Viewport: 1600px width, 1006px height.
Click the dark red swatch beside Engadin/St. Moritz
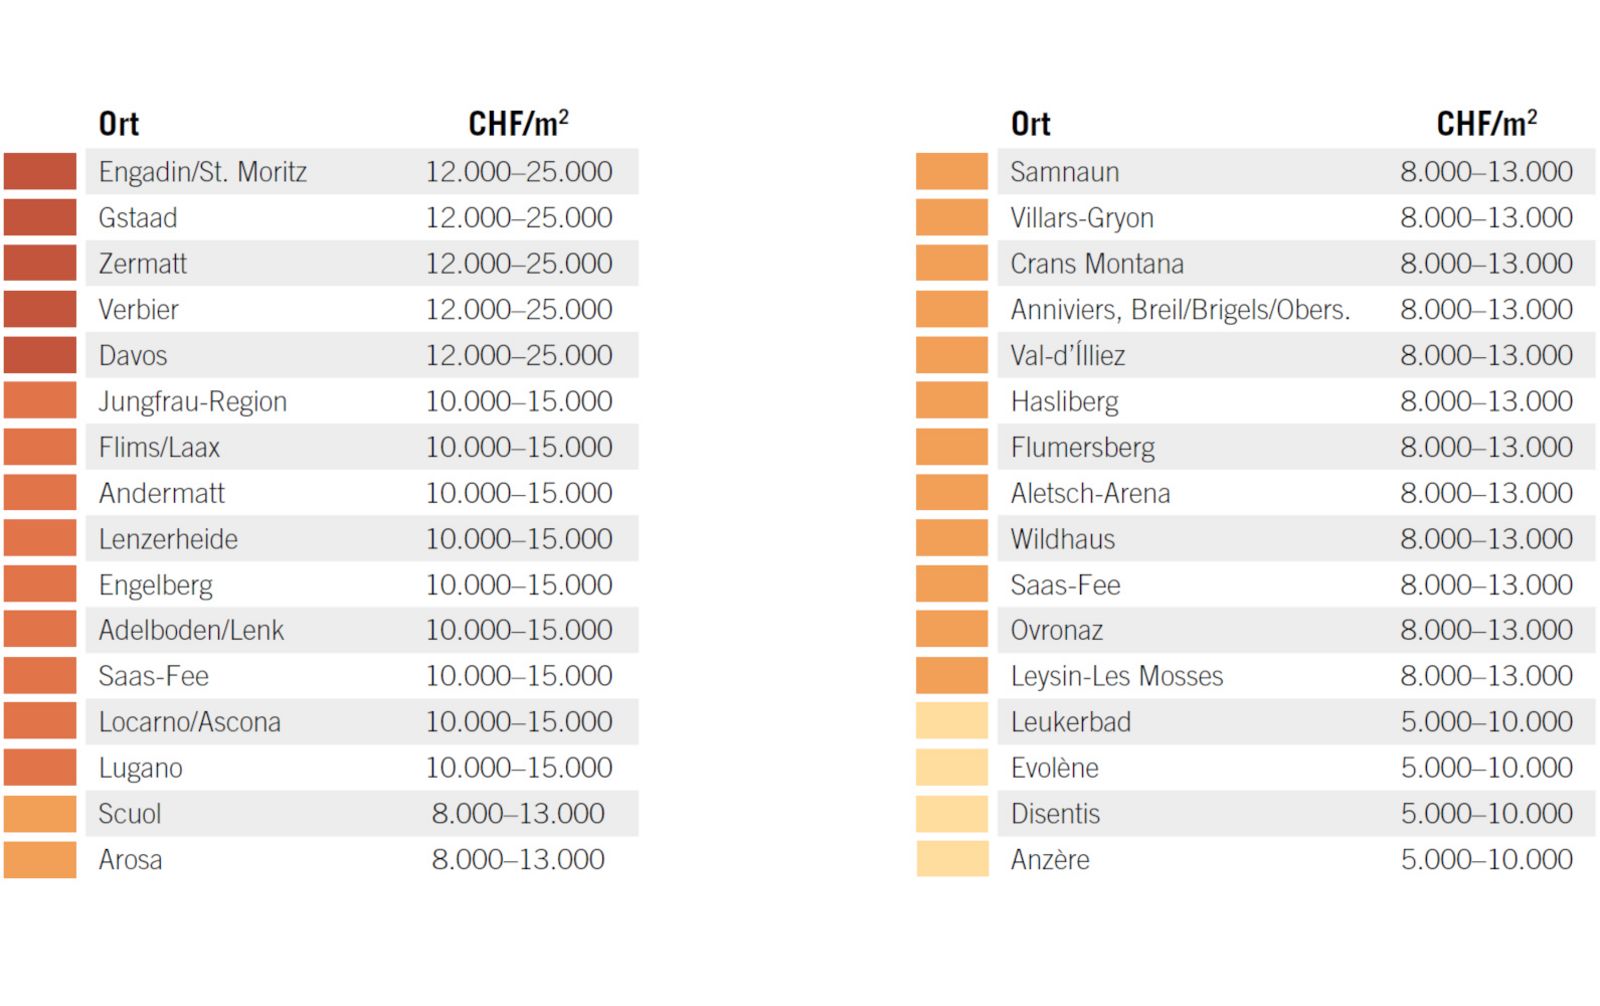tap(40, 172)
